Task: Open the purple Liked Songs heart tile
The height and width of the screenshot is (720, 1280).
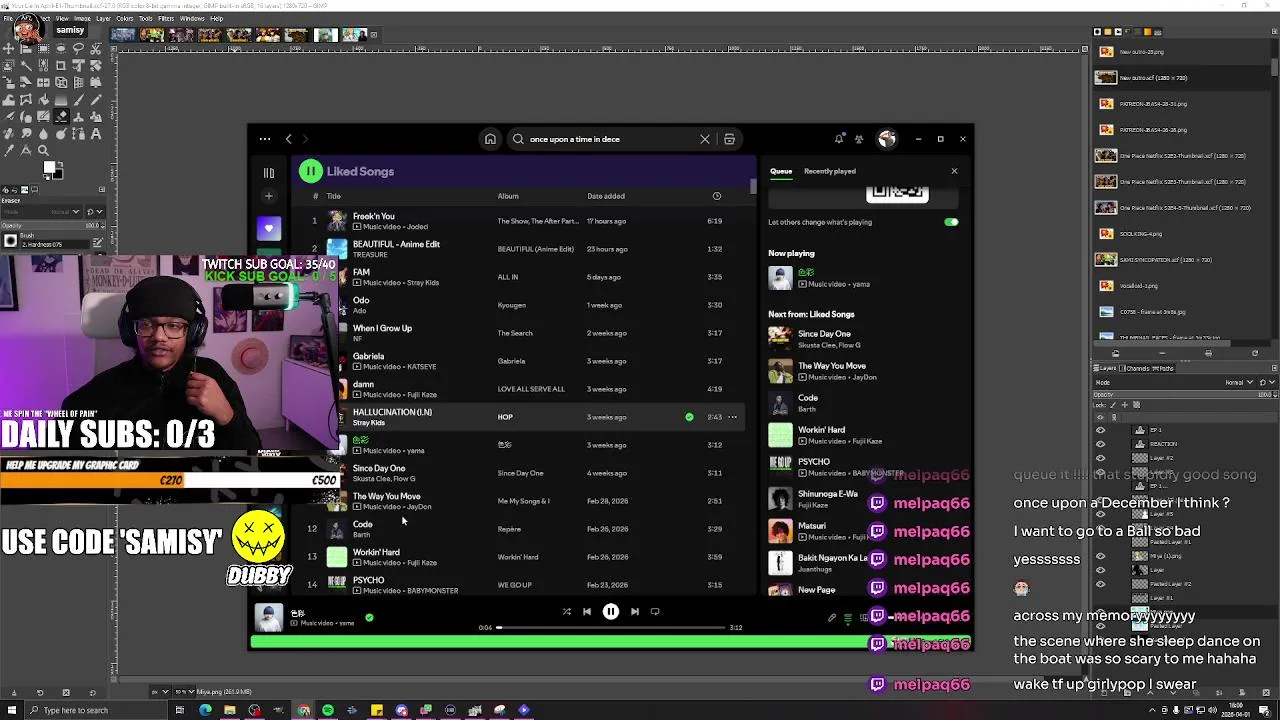Action: (268, 229)
